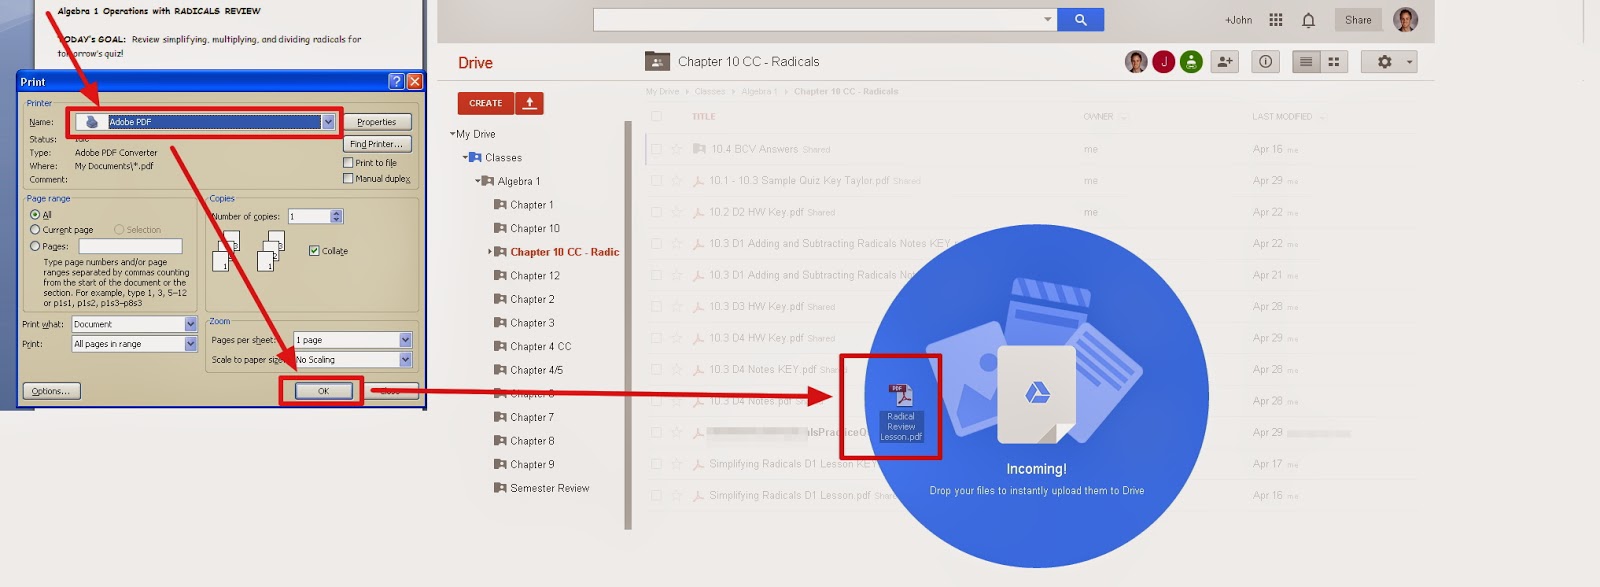Click star icon on 10.4 BCV Answers row

coord(677,149)
